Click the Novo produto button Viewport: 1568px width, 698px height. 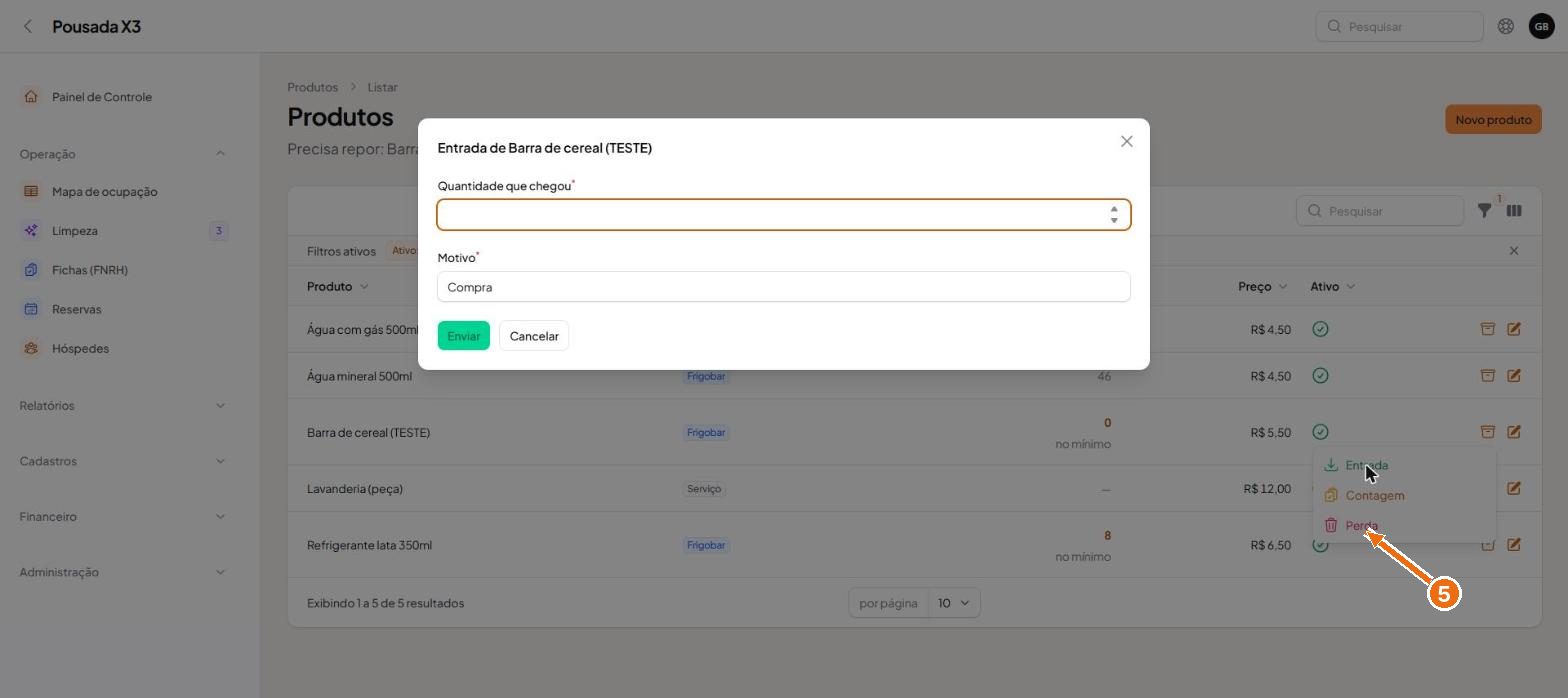tap(1493, 120)
